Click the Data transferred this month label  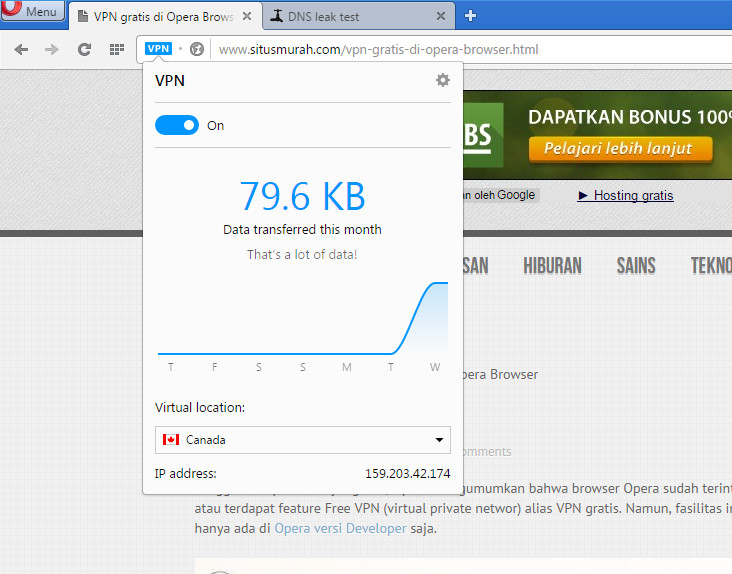[302, 230]
